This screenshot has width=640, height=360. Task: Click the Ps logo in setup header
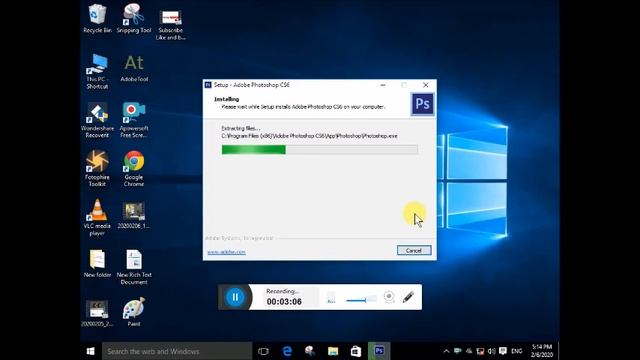point(422,104)
